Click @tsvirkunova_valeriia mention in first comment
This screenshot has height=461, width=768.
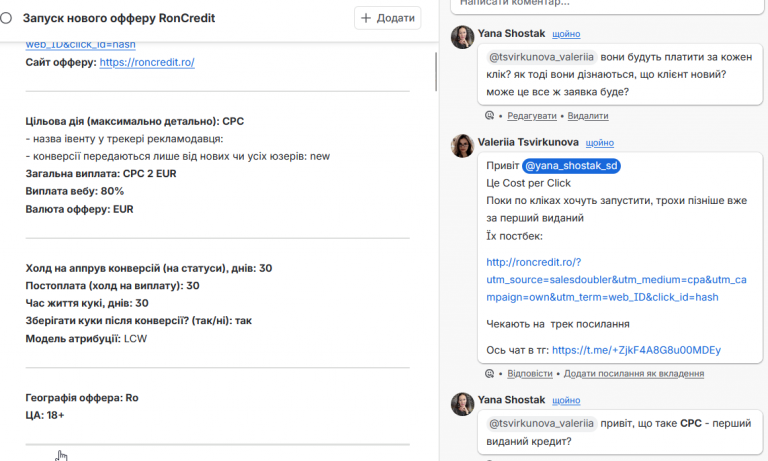(x=541, y=57)
